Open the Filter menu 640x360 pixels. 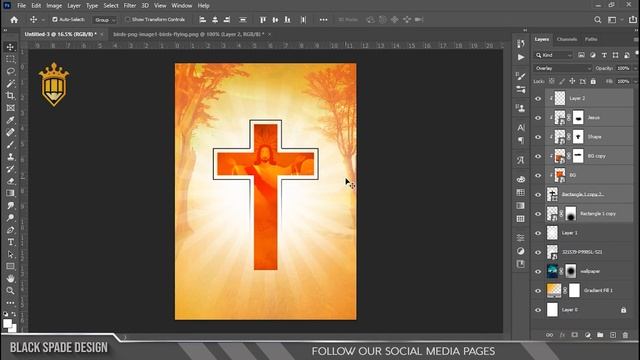[x=129, y=6]
